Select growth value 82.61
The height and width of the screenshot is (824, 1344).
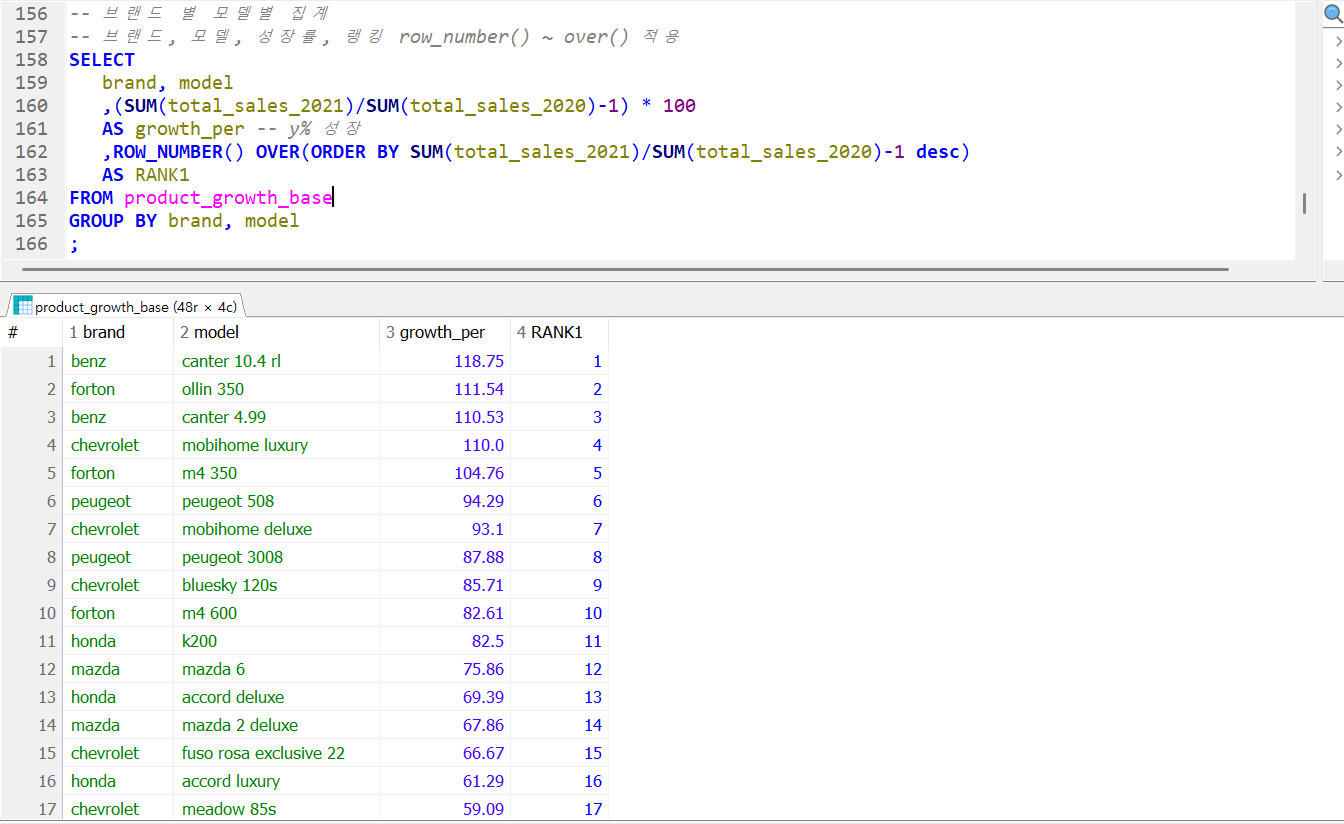445,613
